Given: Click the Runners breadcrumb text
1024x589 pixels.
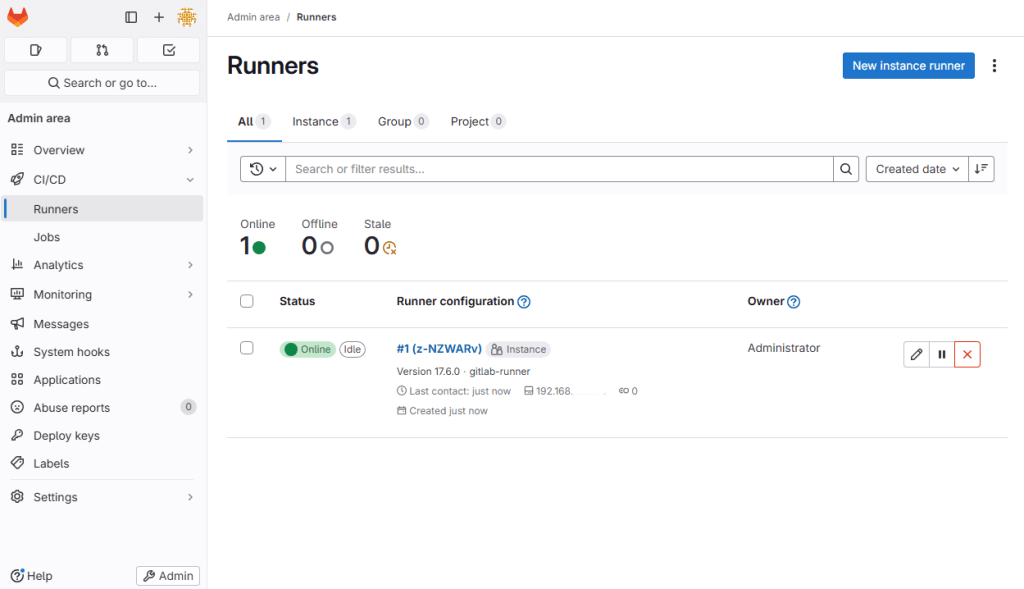Looking at the screenshot, I should tap(316, 17).
